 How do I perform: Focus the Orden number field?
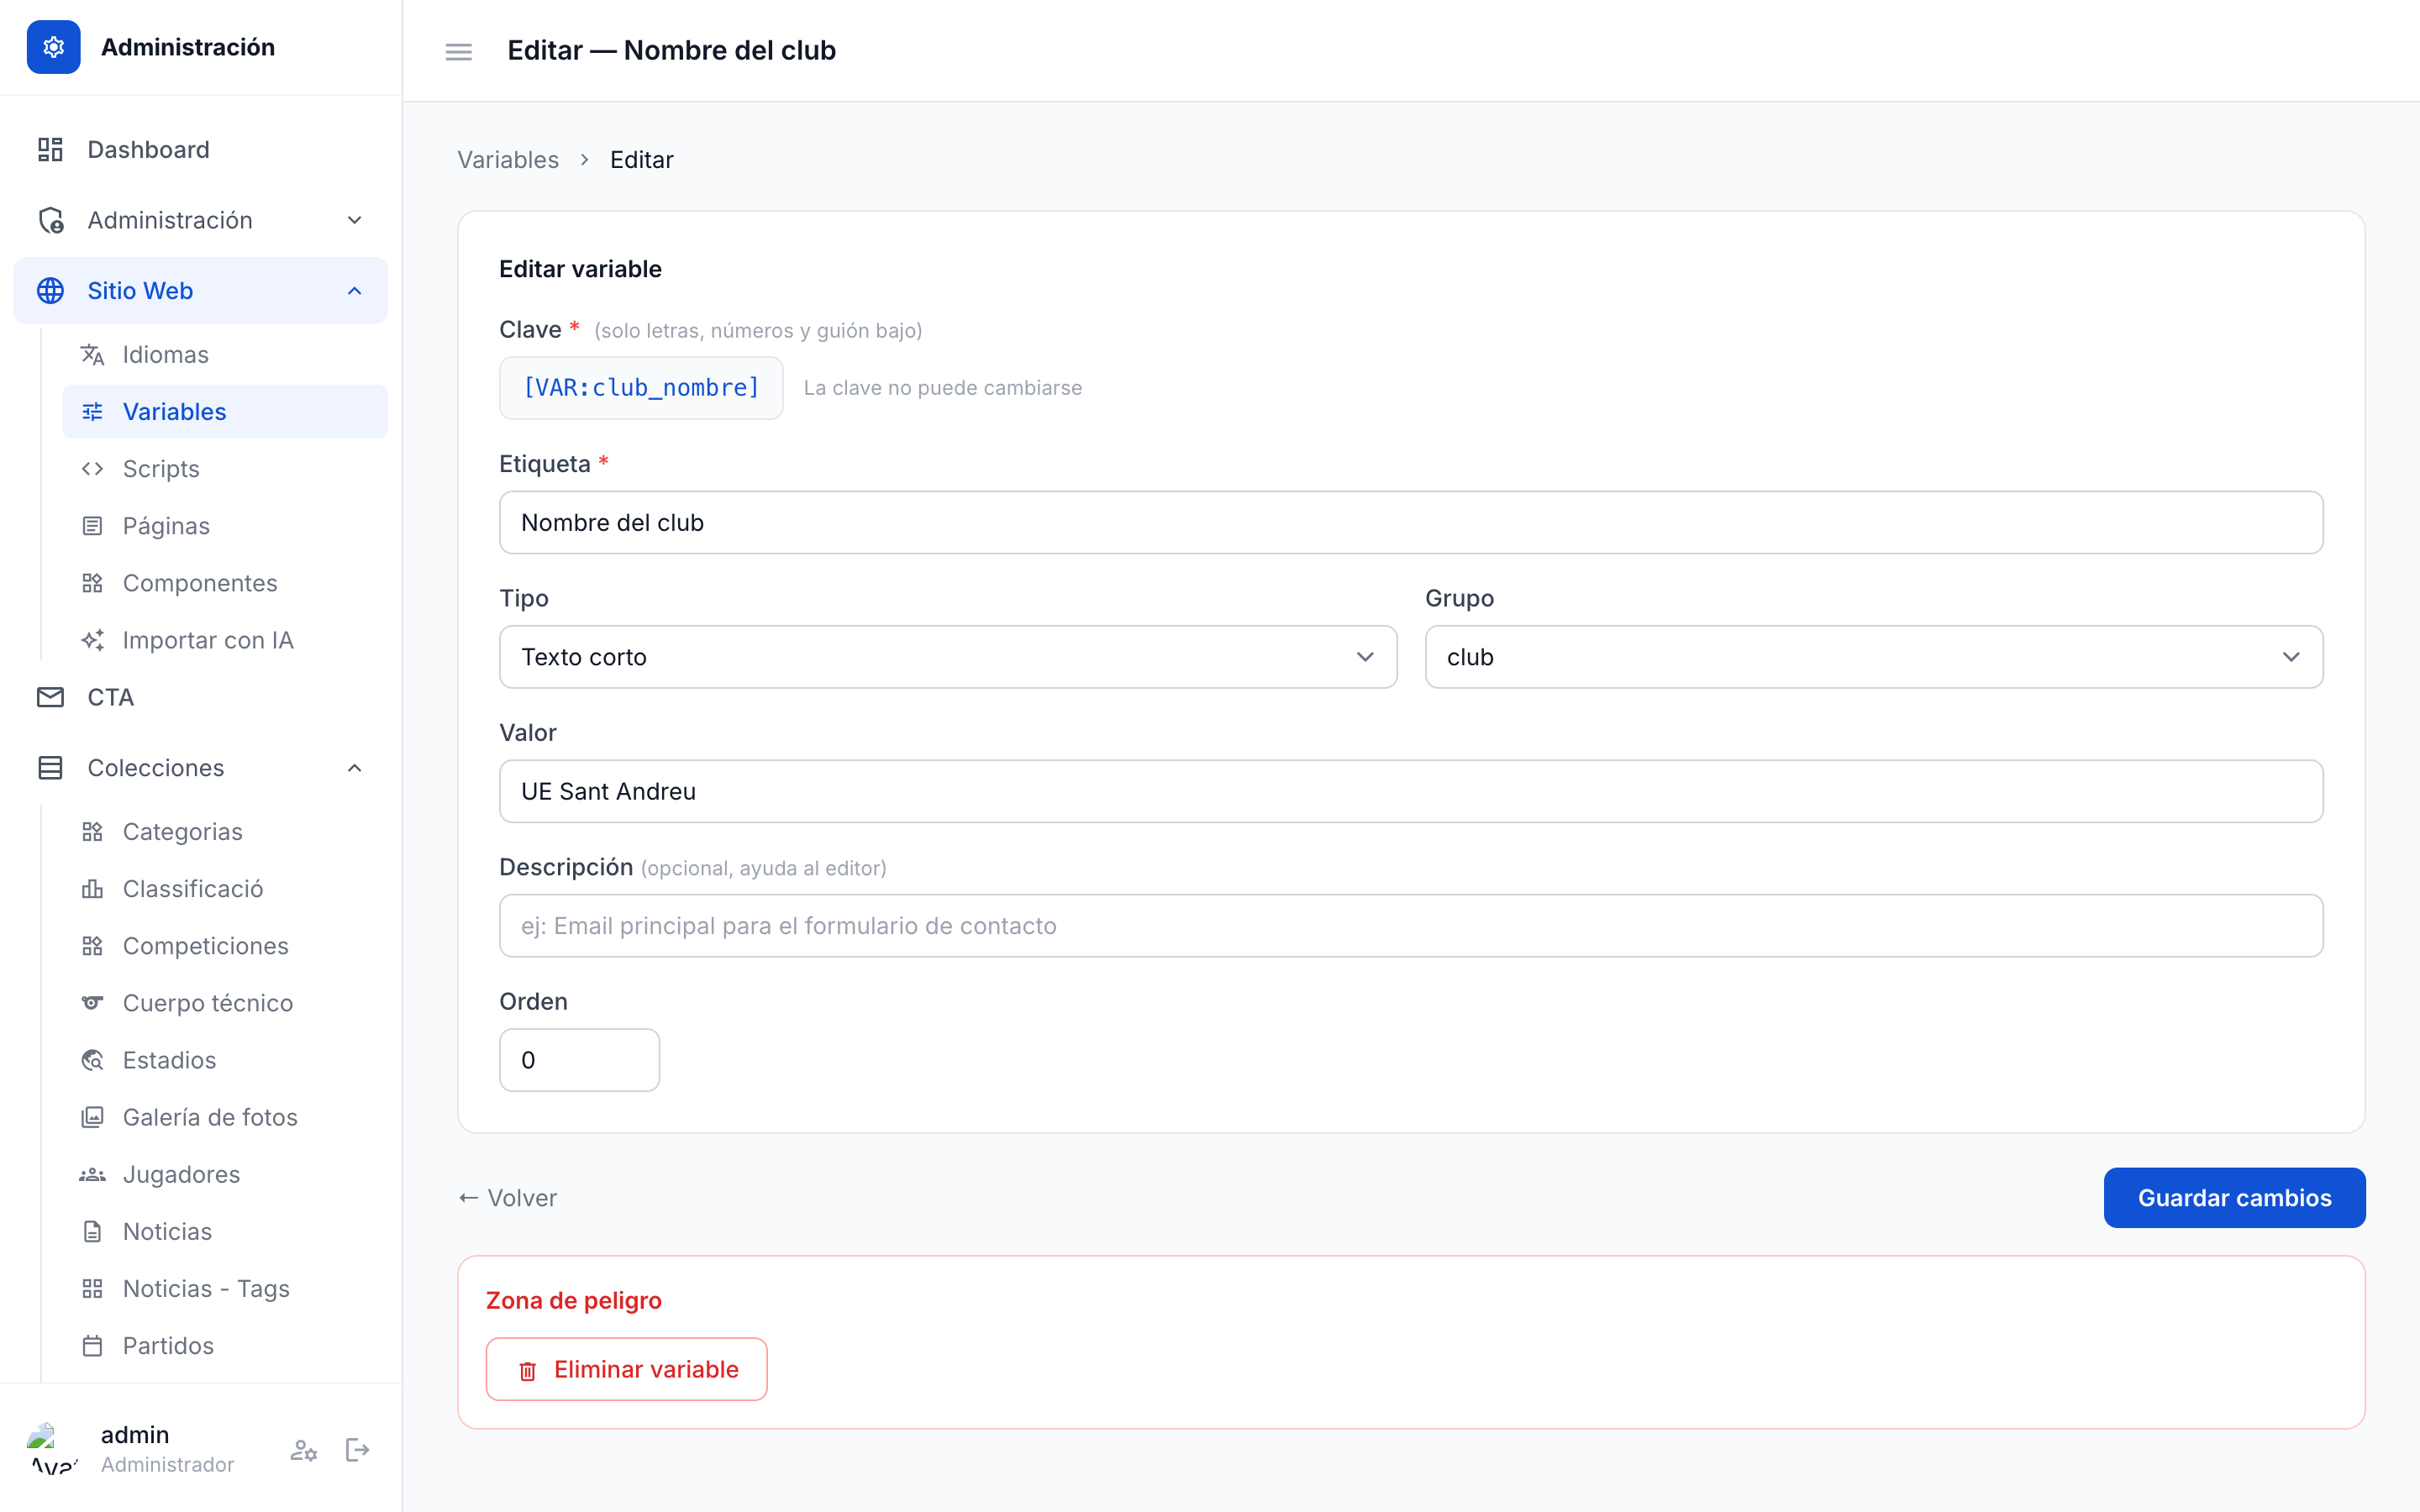pyautogui.click(x=579, y=1060)
